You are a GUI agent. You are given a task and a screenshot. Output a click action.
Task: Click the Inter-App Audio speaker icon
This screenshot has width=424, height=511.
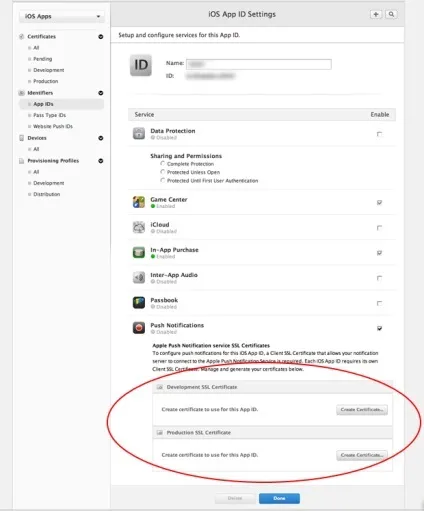point(139,277)
